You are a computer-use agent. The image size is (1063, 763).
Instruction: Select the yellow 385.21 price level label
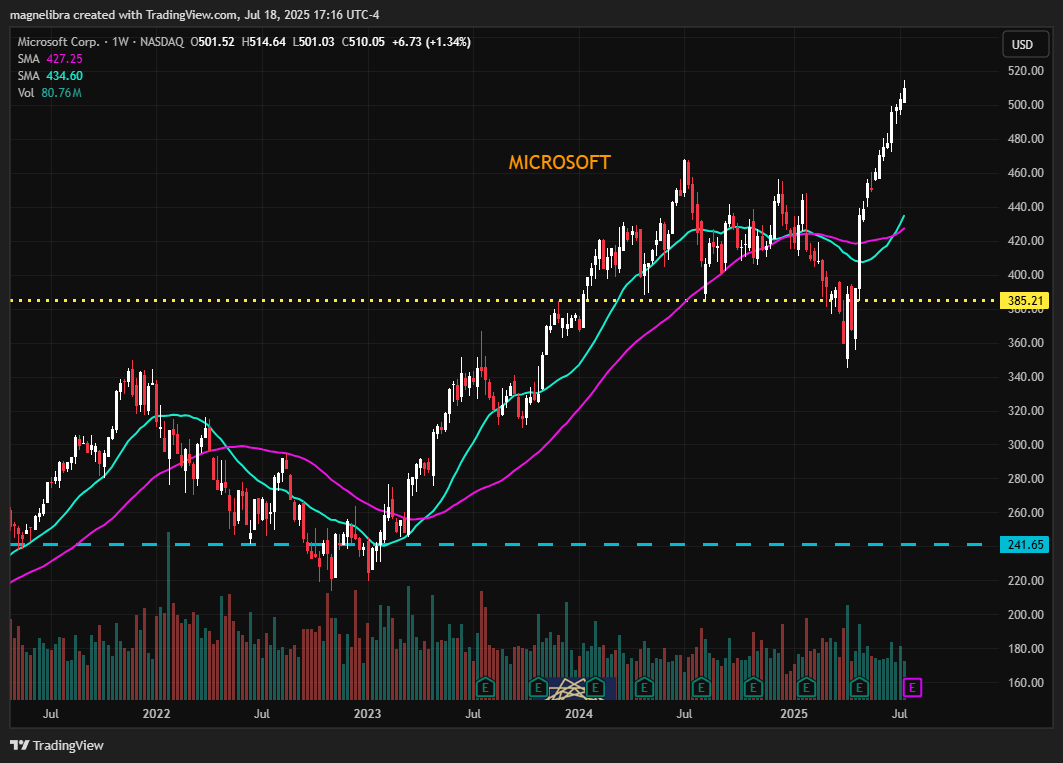(1024, 300)
